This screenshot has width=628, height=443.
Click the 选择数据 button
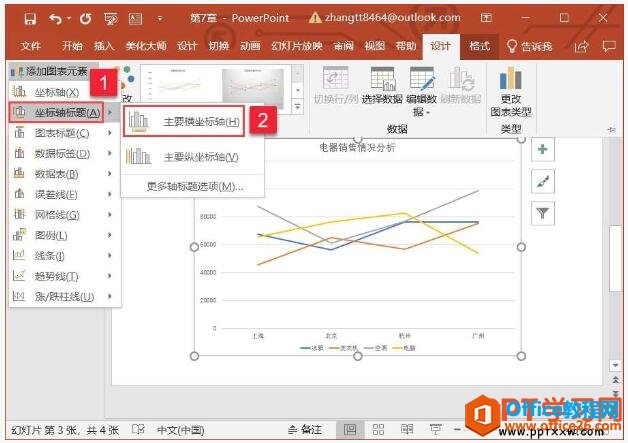(382, 85)
